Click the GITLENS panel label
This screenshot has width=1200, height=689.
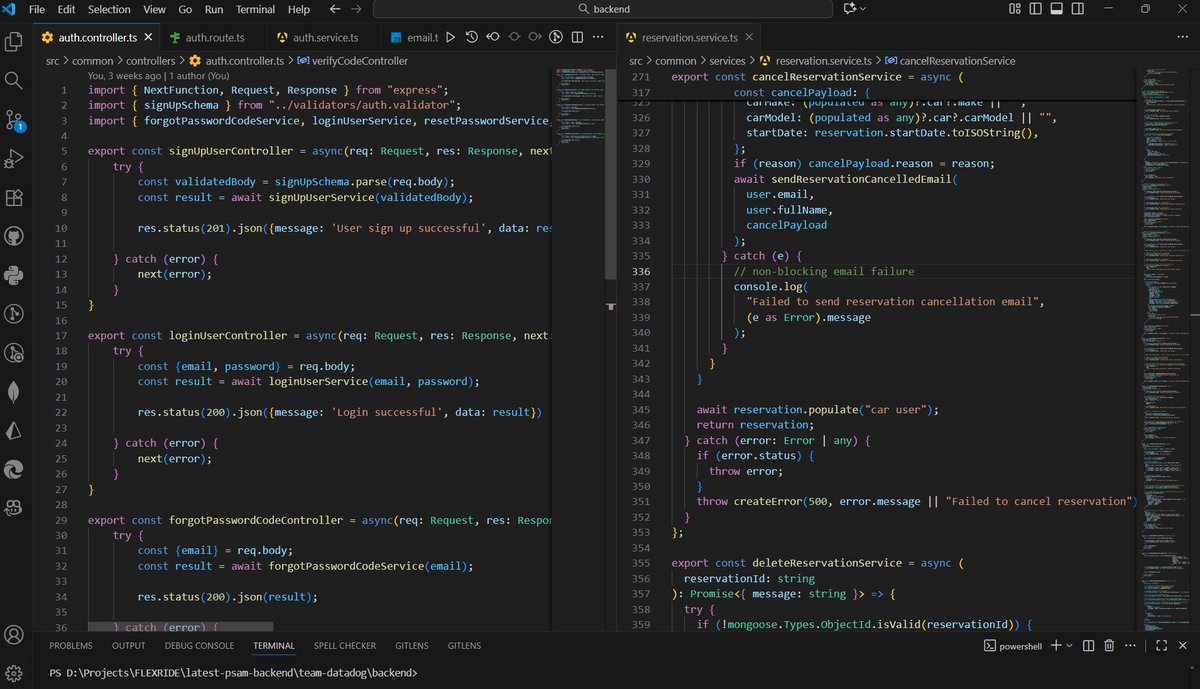pyautogui.click(x=411, y=646)
